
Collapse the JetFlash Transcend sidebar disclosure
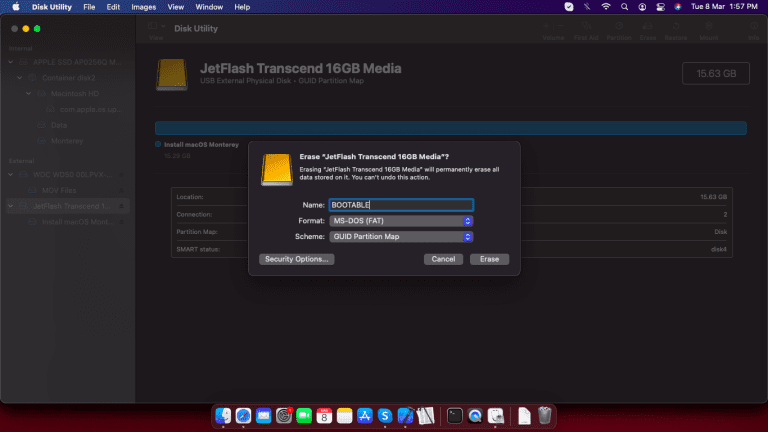pos(10,206)
